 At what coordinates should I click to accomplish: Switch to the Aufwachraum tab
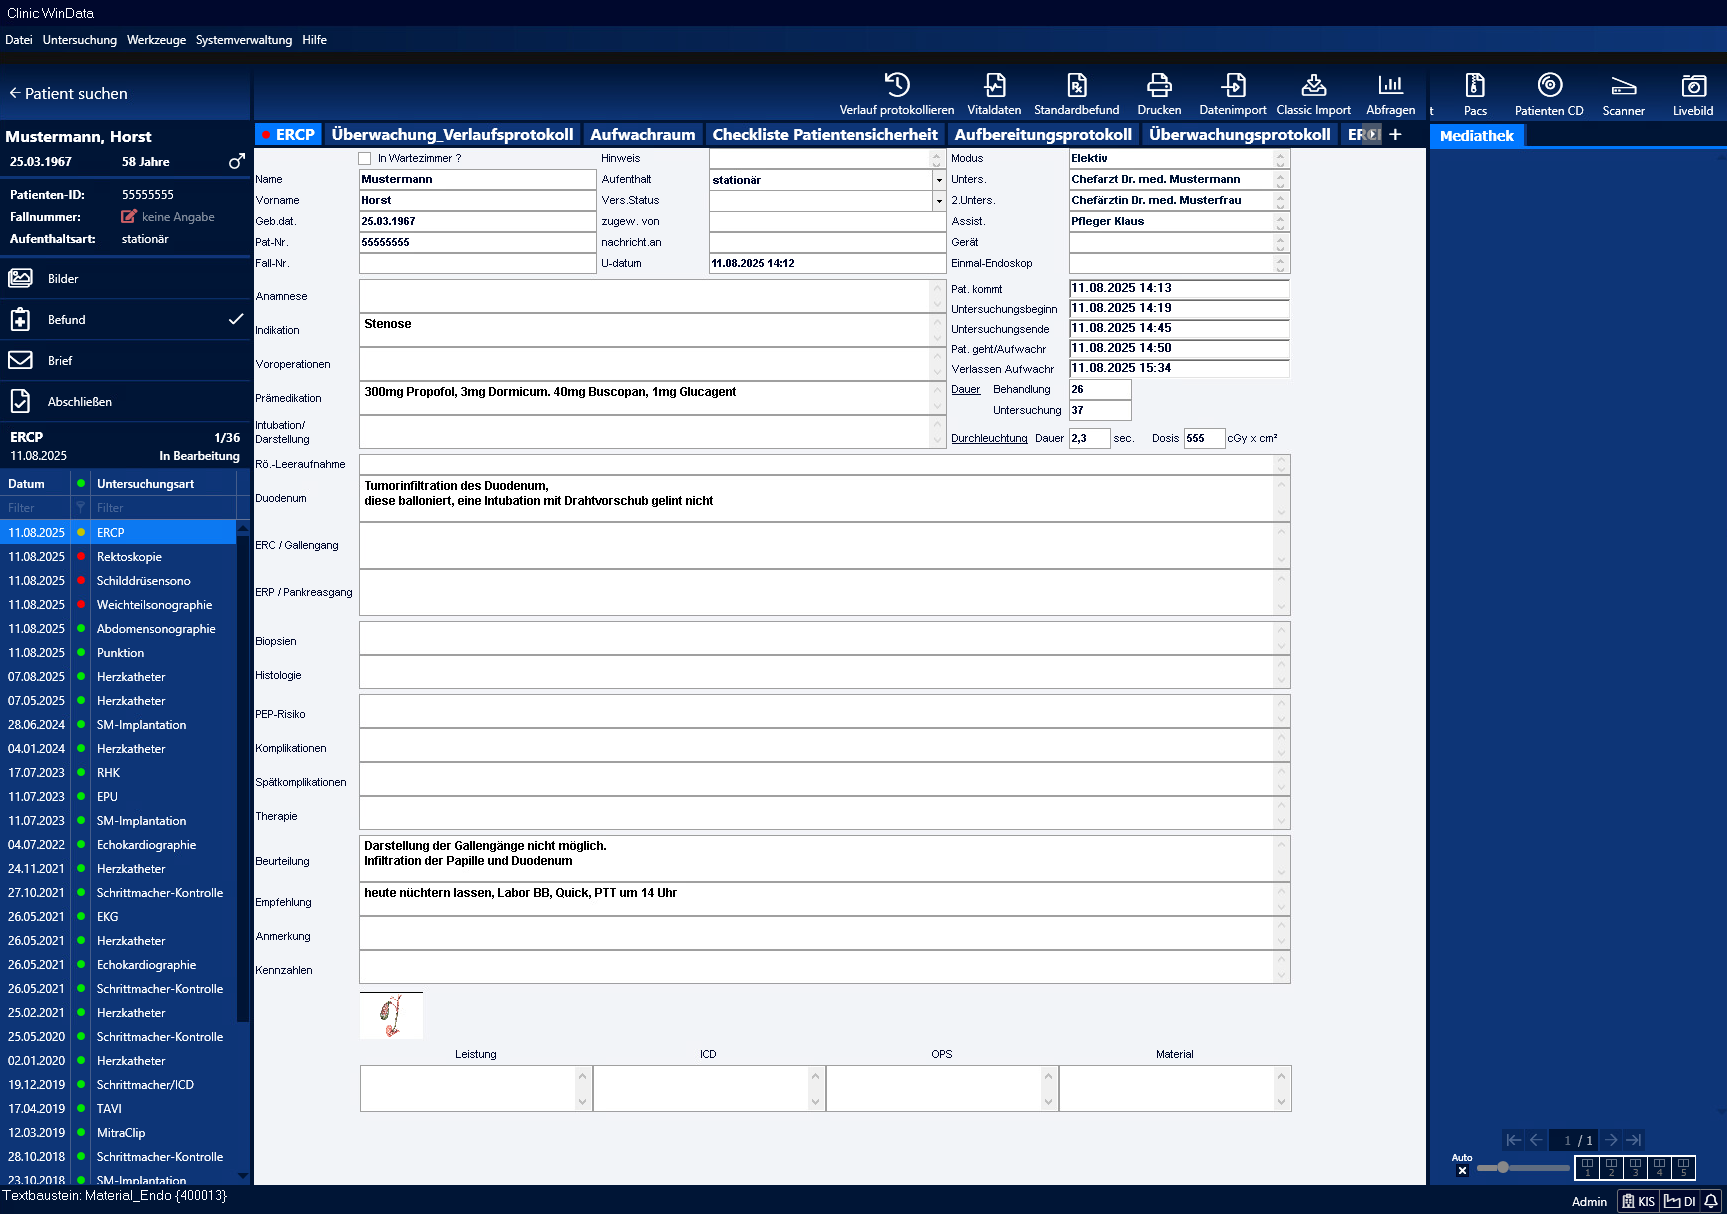[x=642, y=135]
